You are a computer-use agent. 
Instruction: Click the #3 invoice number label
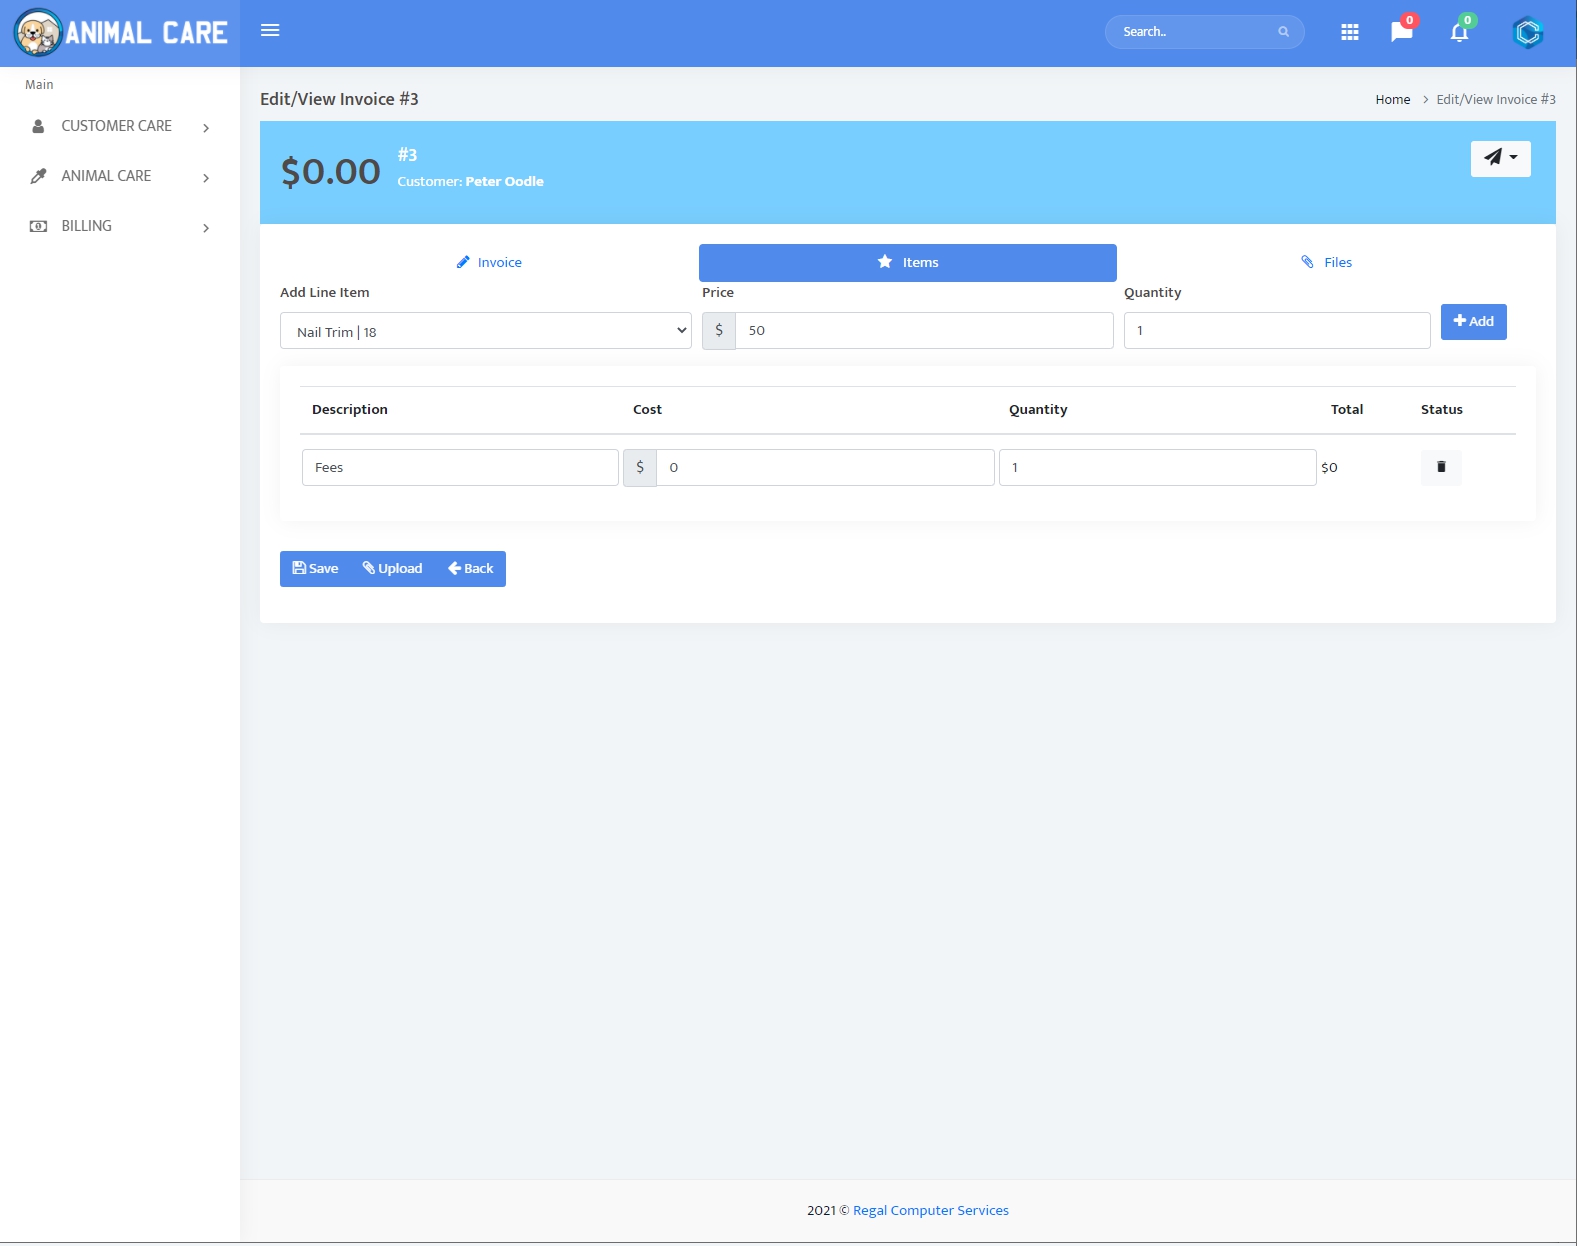pos(407,155)
